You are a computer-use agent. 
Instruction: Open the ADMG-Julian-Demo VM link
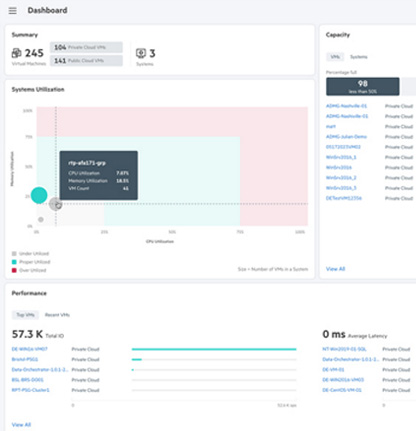[346, 137]
